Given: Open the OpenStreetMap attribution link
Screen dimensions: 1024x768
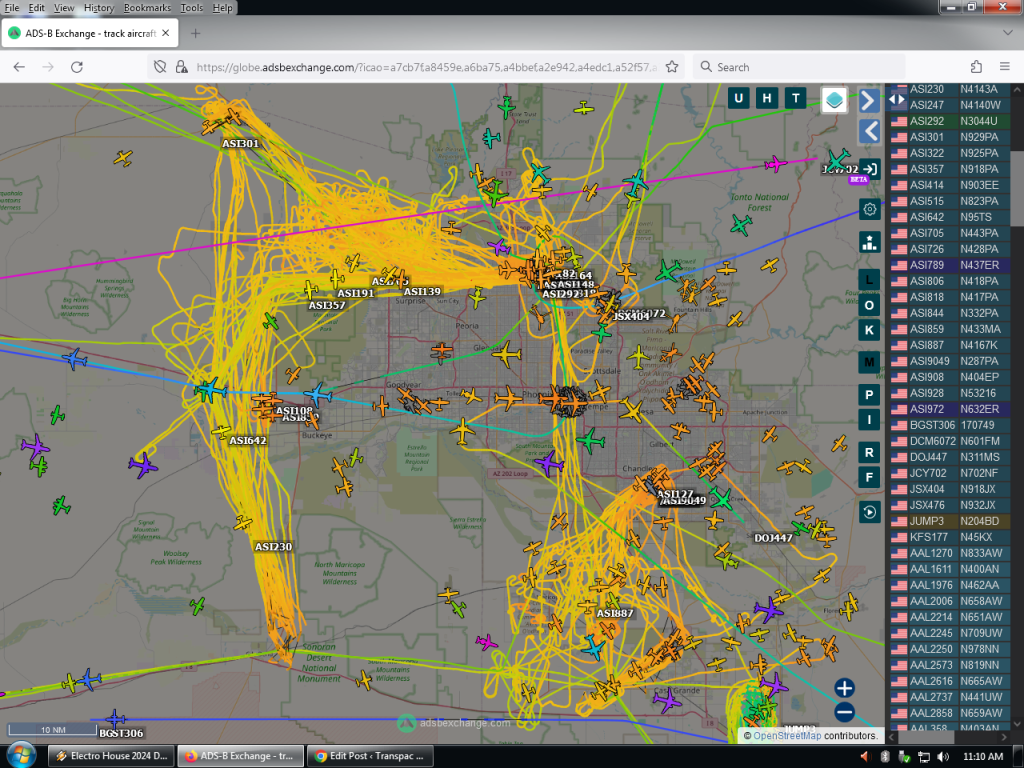Looking at the screenshot, I should point(787,735).
